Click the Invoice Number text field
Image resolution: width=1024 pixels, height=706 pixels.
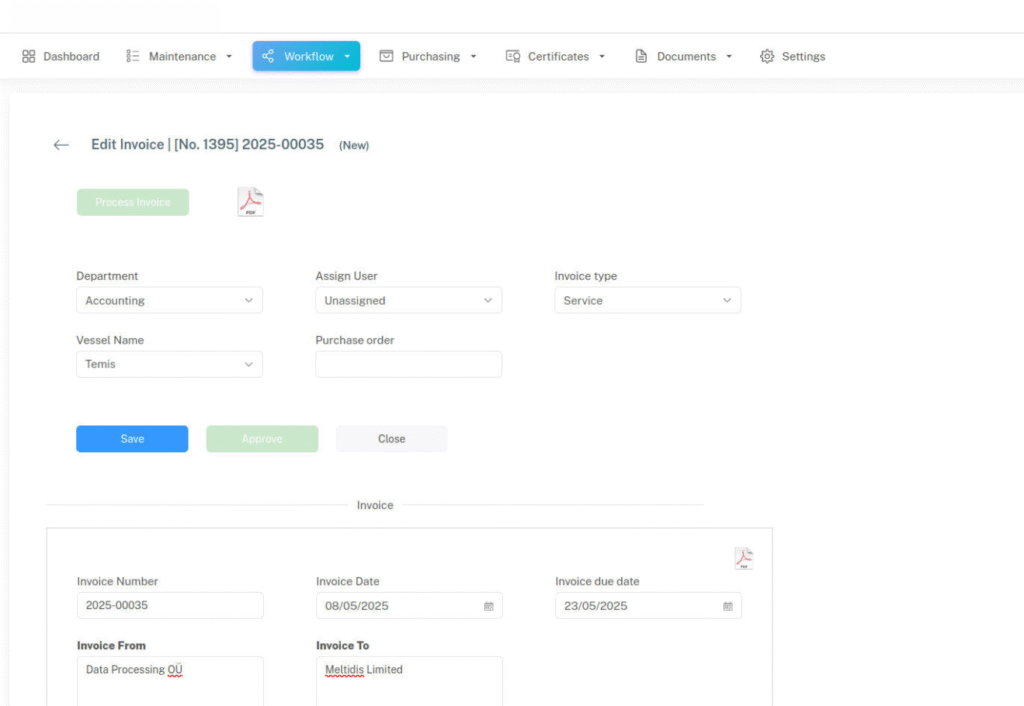pyautogui.click(x=170, y=606)
